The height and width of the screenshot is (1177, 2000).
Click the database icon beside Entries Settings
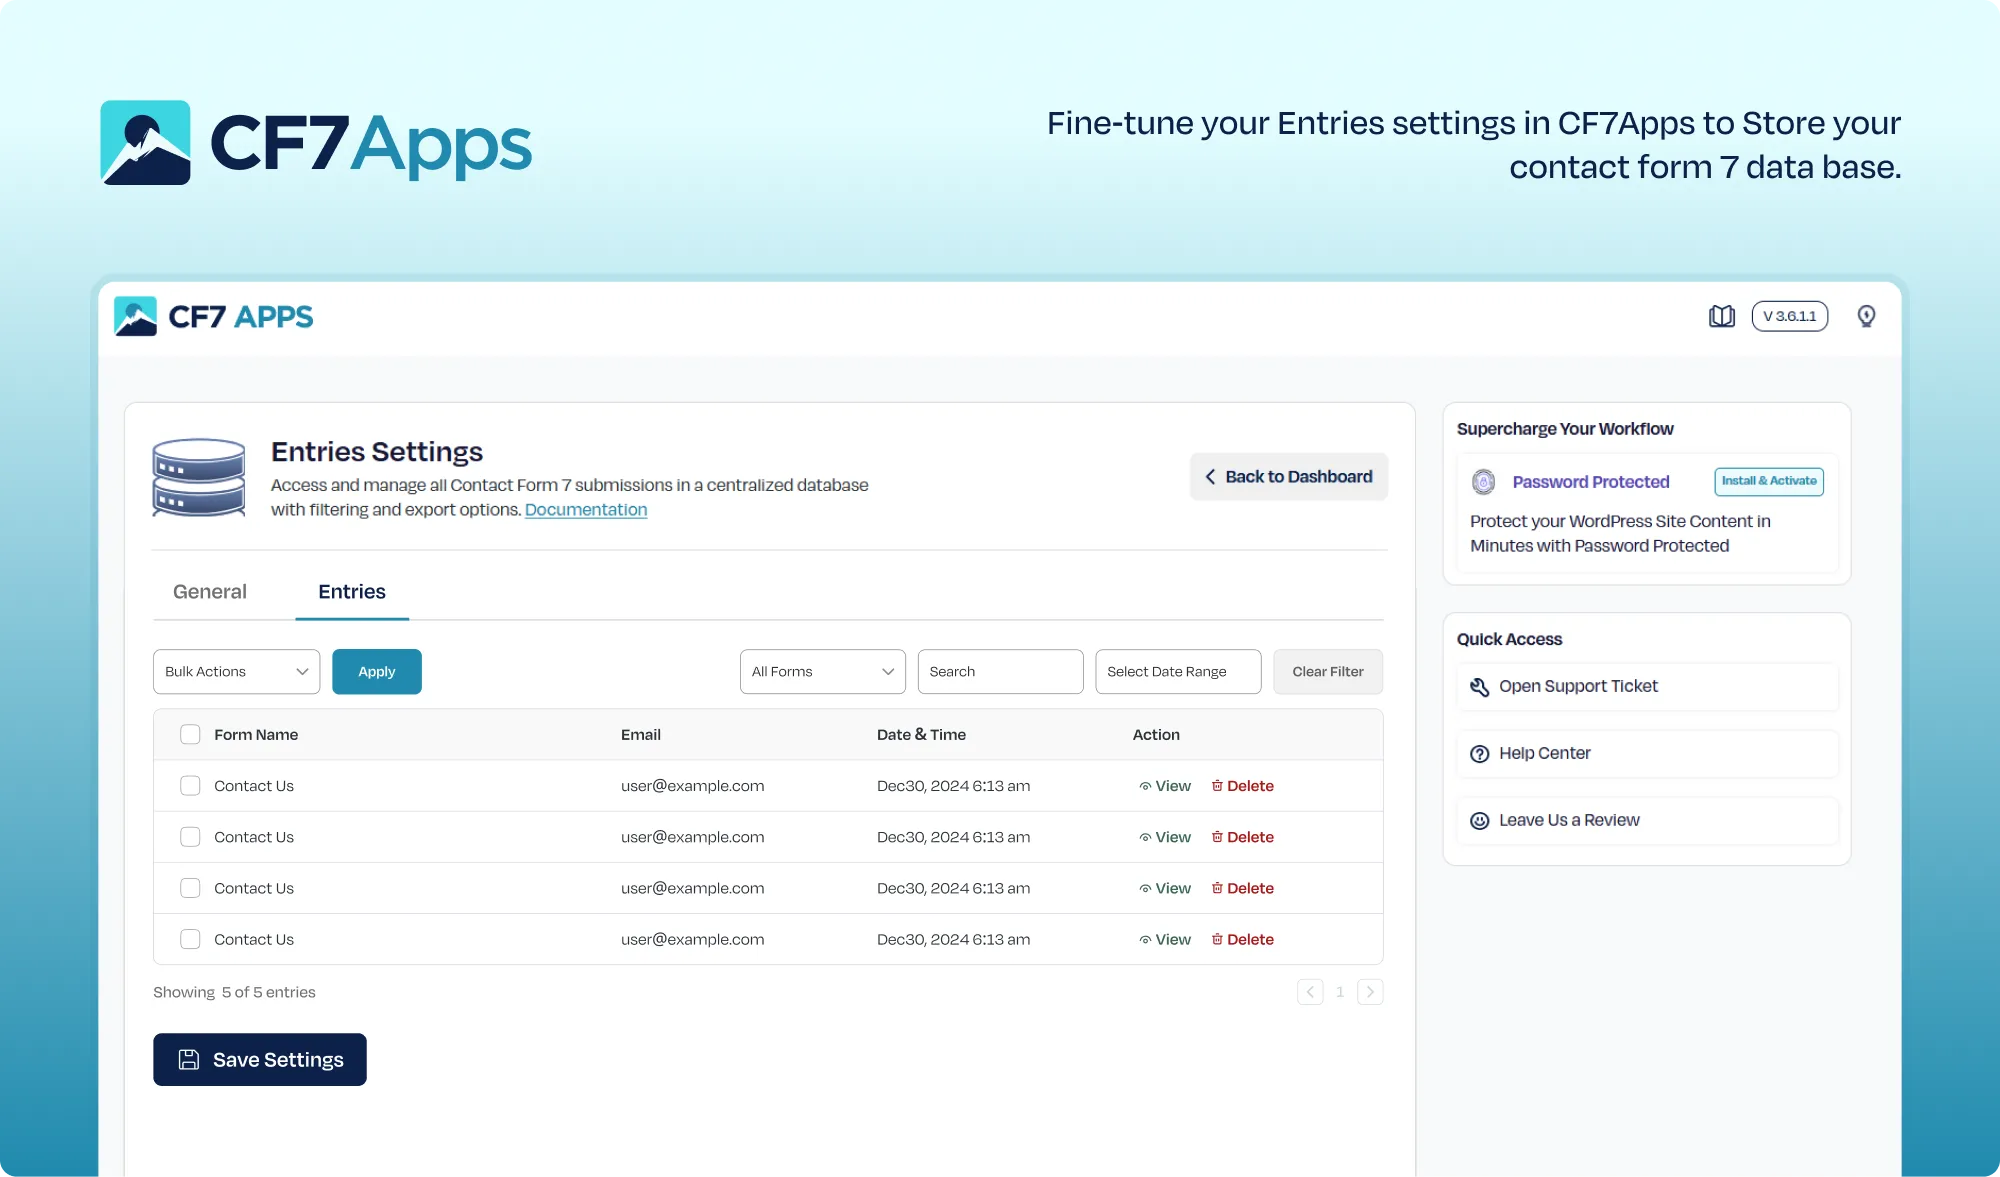pyautogui.click(x=199, y=478)
